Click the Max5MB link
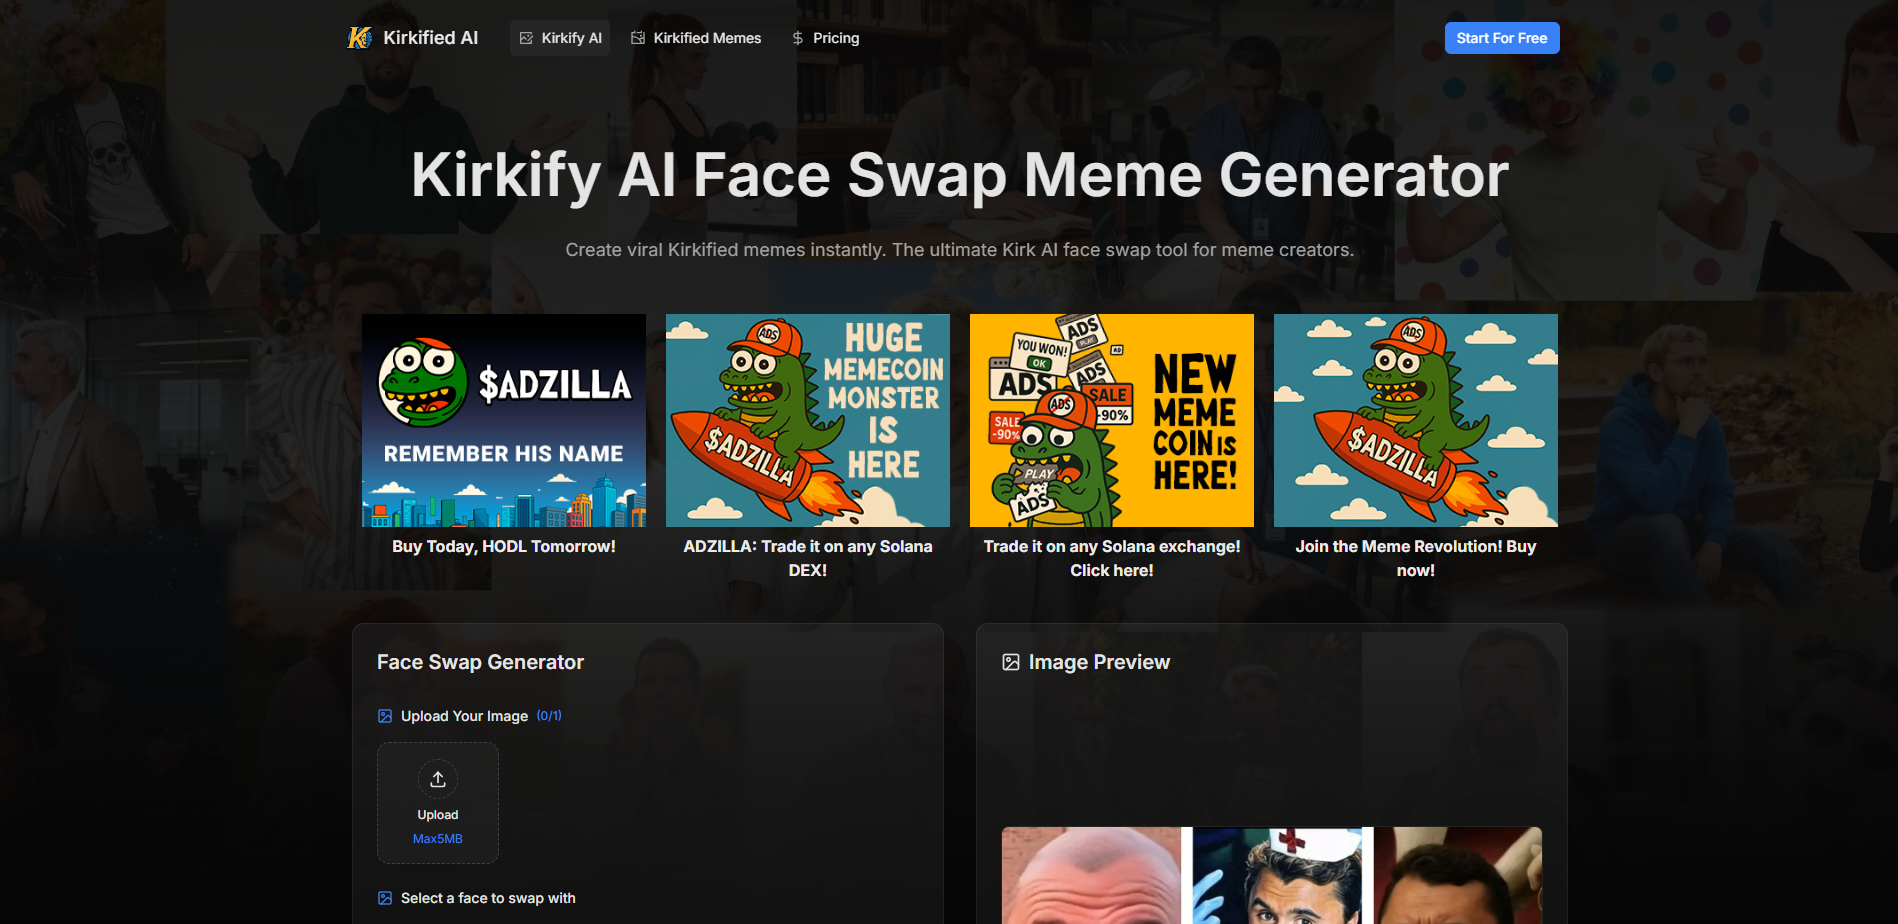 437,838
